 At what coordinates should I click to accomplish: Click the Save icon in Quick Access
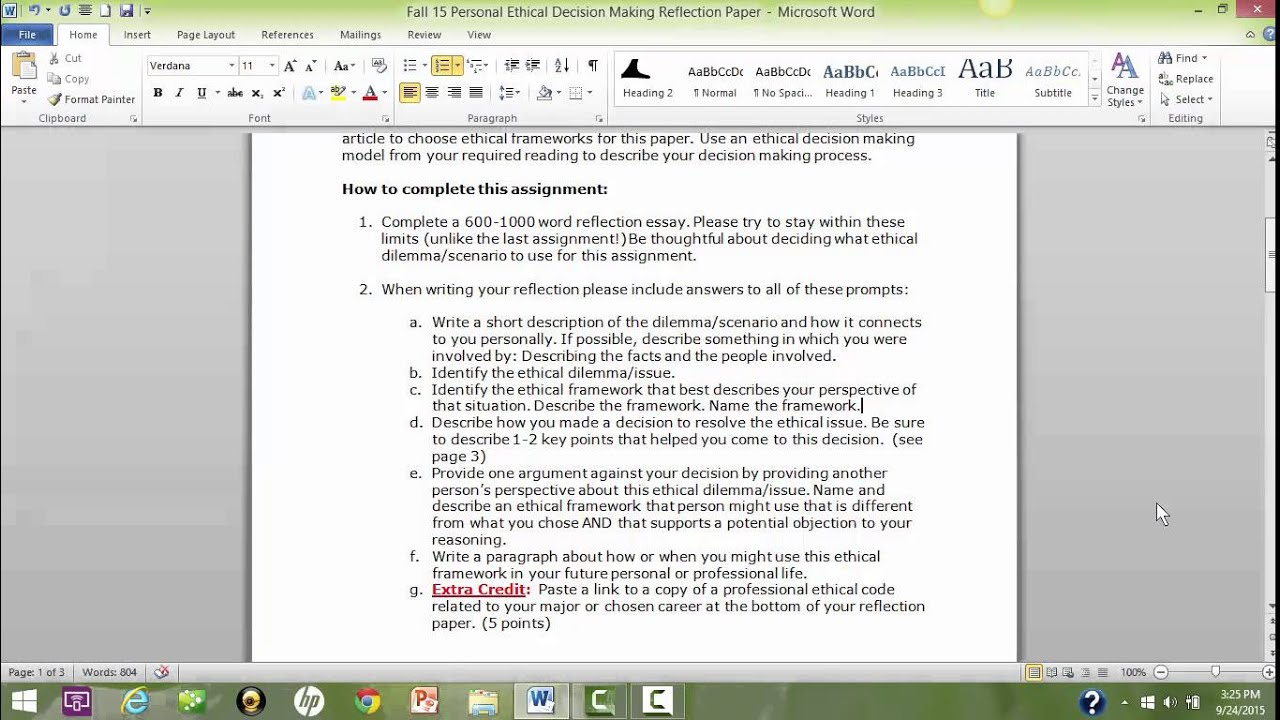(x=126, y=11)
